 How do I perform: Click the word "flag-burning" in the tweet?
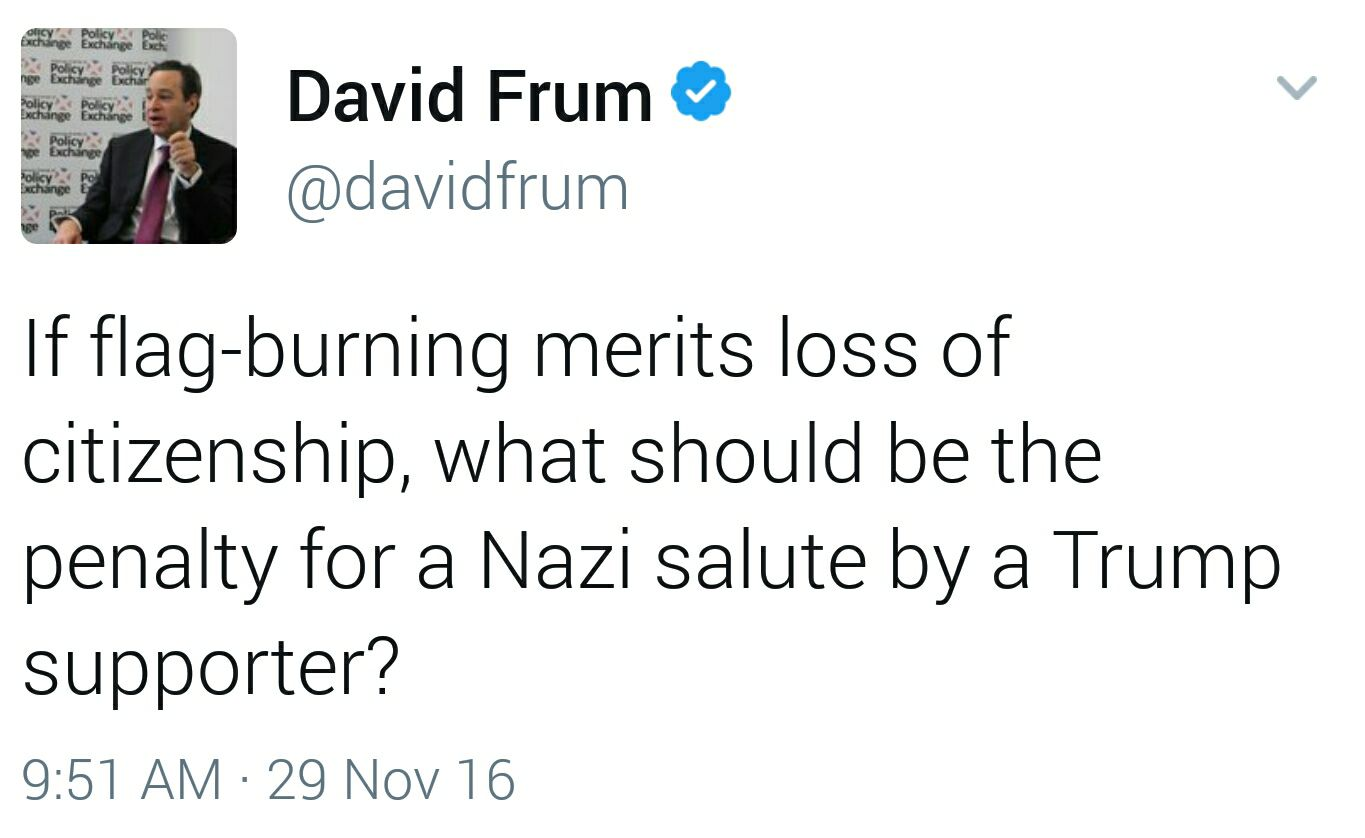(295, 352)
